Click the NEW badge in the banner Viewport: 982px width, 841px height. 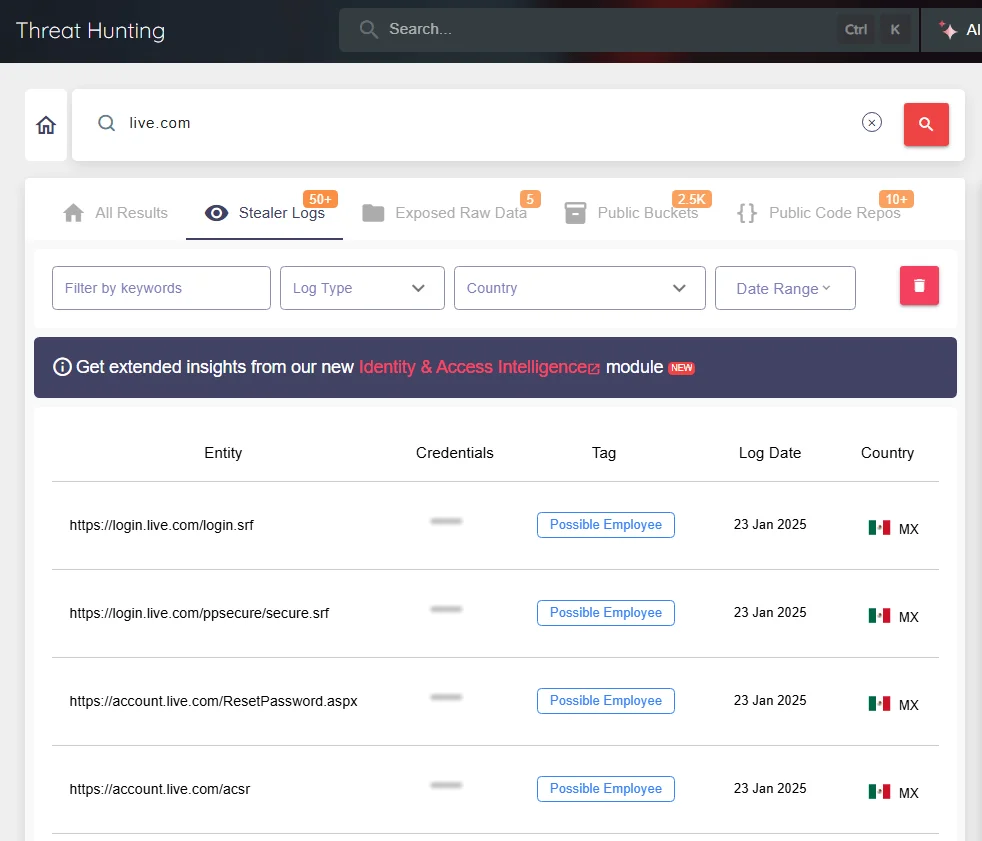(x=681, y=368)
